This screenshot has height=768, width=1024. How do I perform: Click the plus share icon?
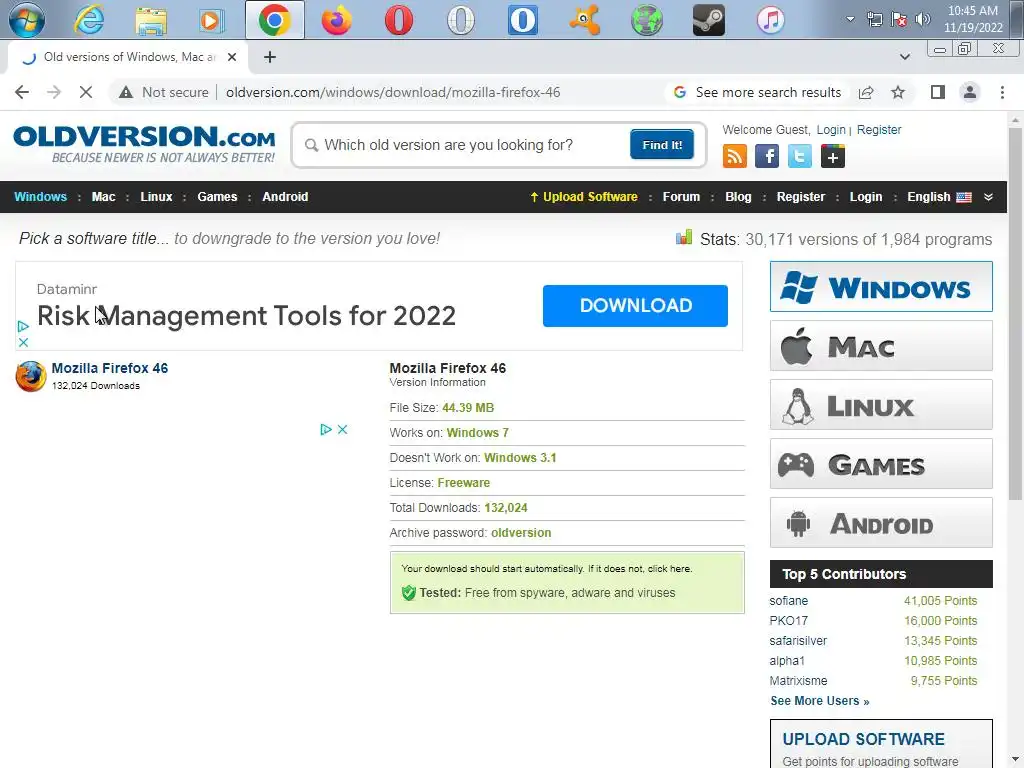(833, 156)
